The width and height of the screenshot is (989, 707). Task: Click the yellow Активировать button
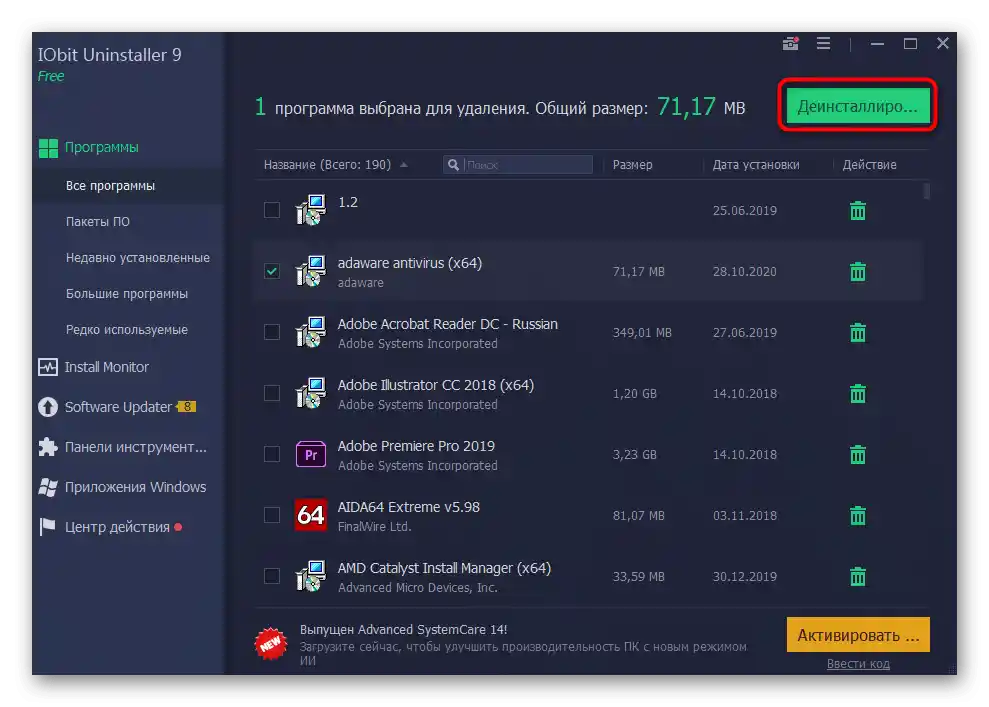pyautogui.click(x=858, y=634)
